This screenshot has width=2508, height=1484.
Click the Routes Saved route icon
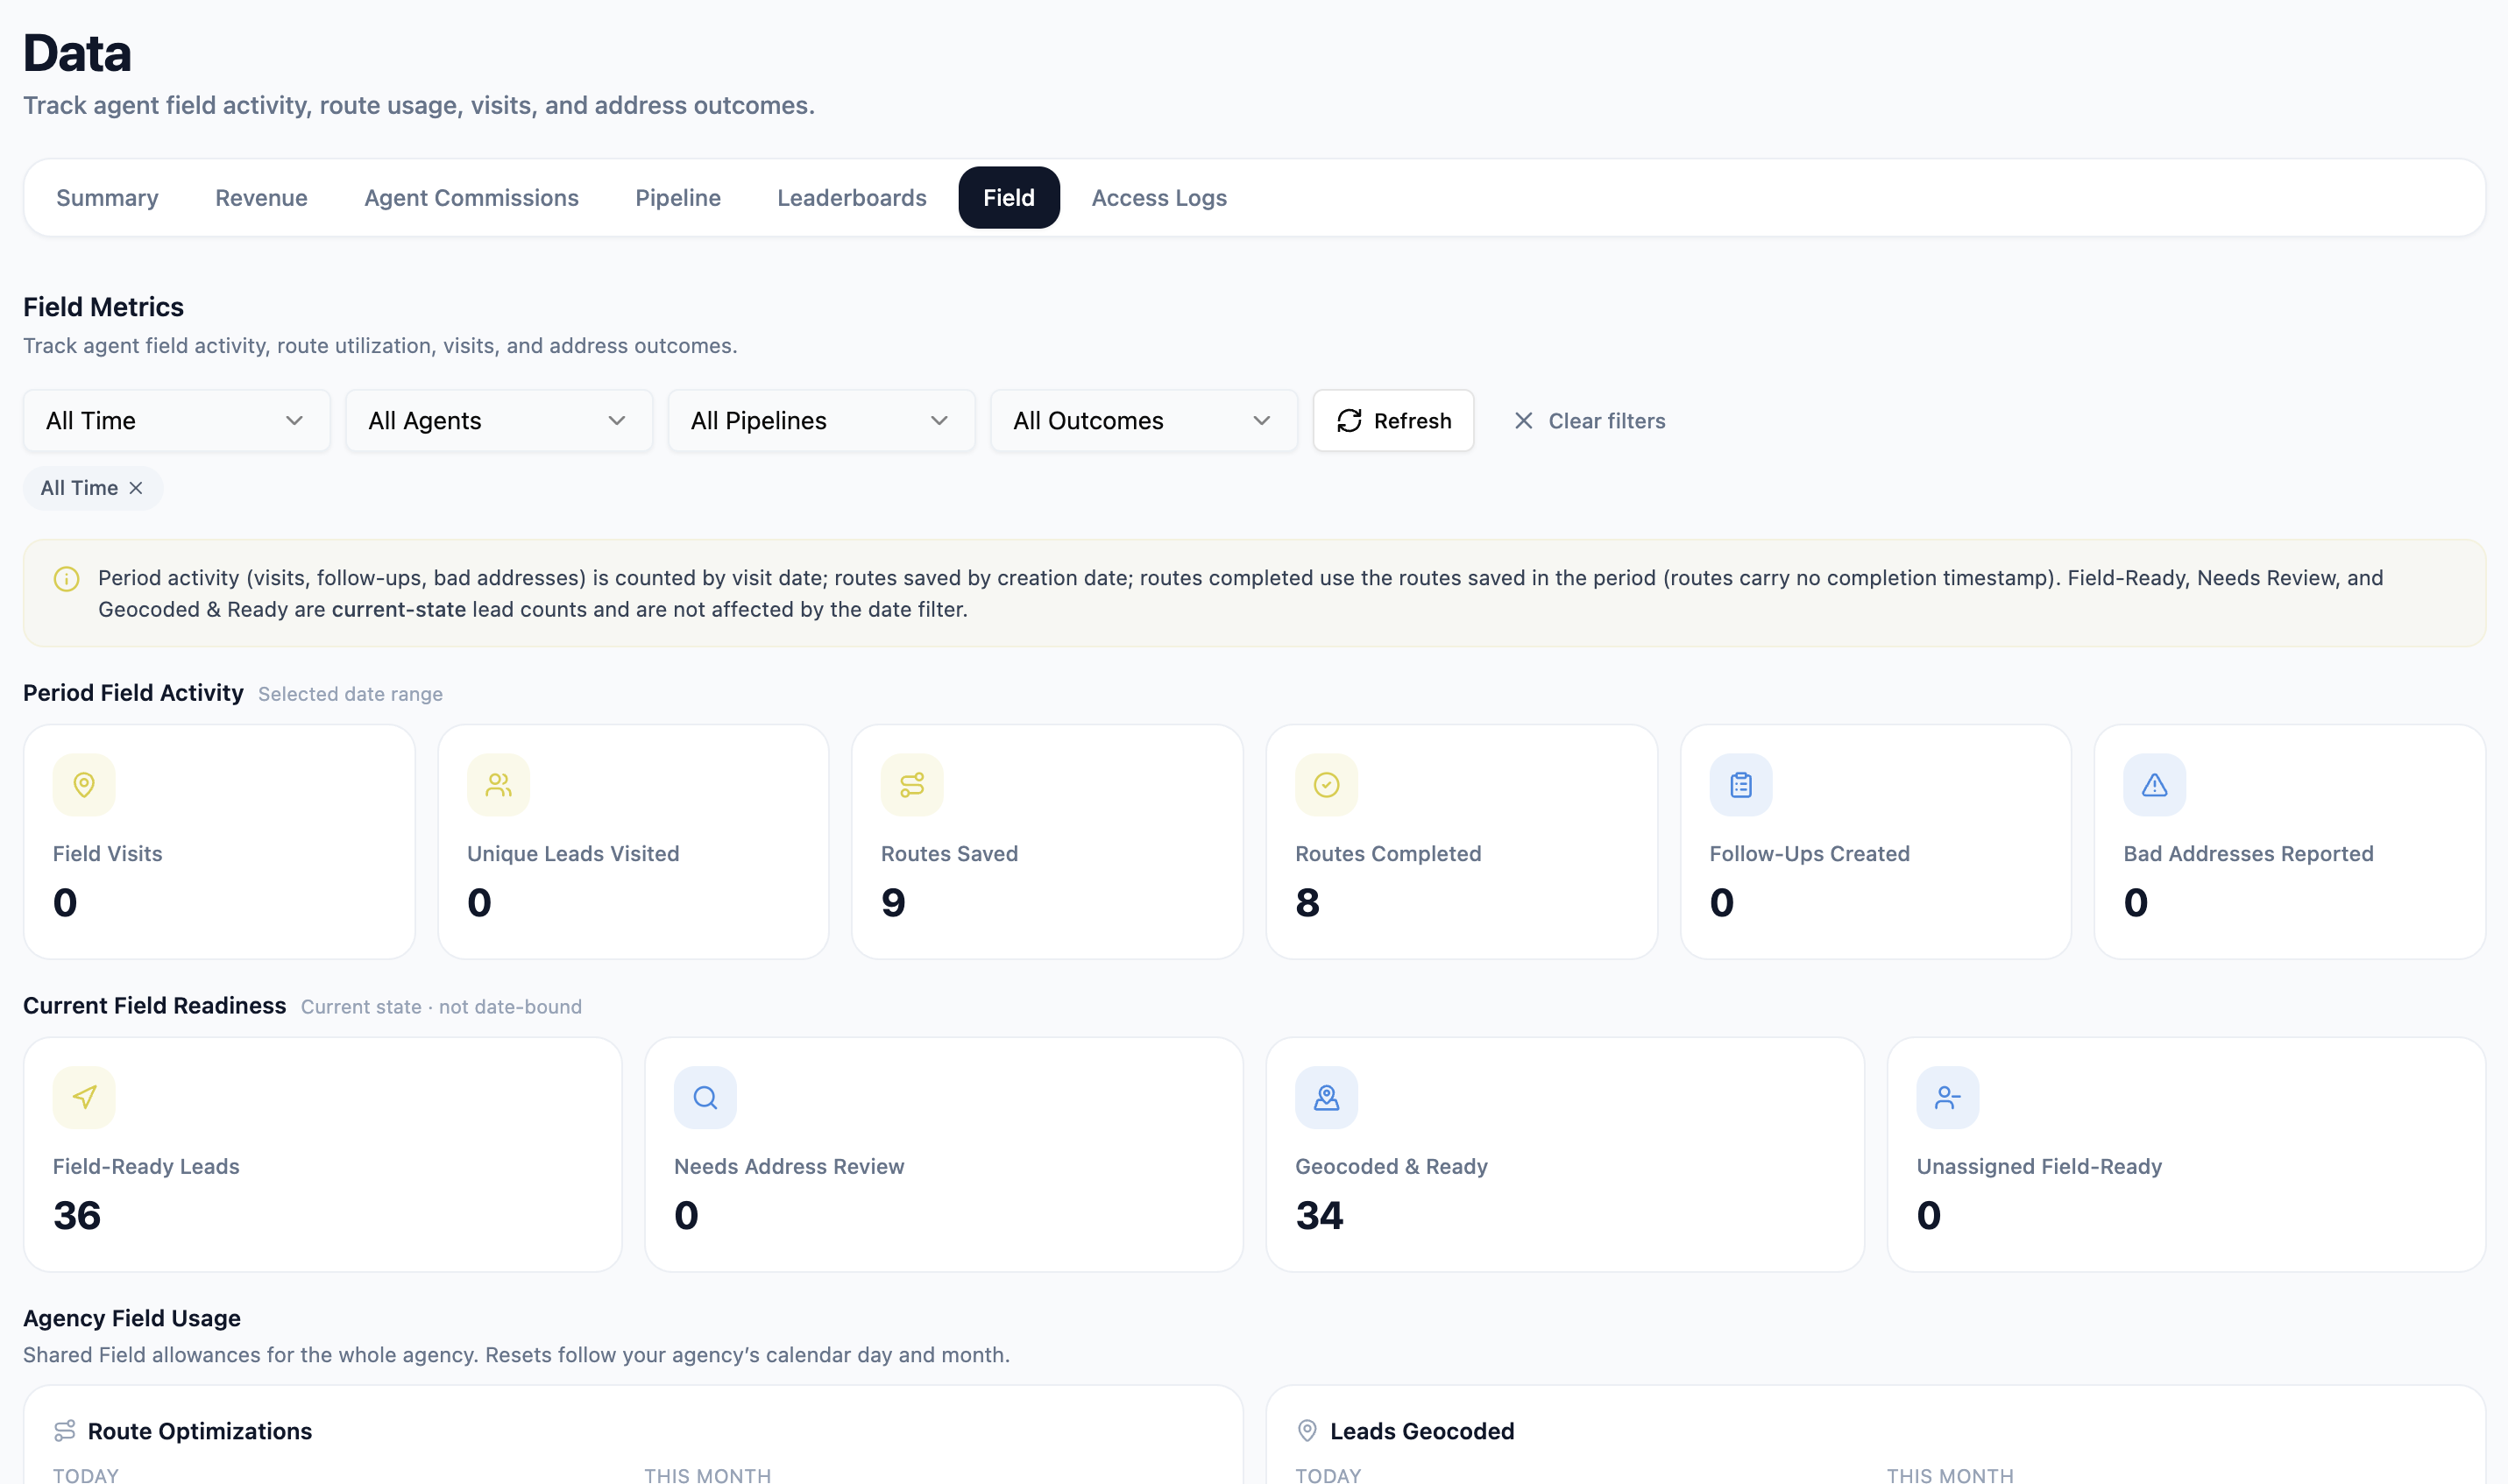[x=912, y=785]
